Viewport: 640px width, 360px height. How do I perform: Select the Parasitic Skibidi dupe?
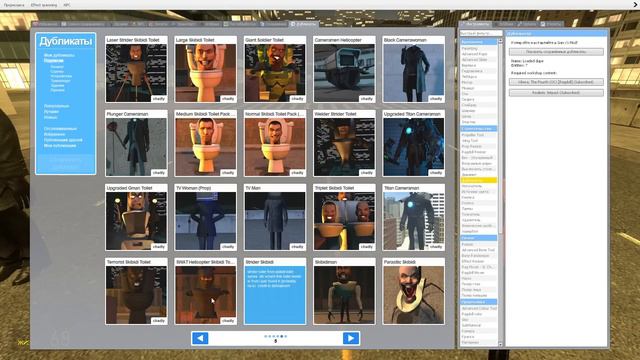(x=414, y=291)
